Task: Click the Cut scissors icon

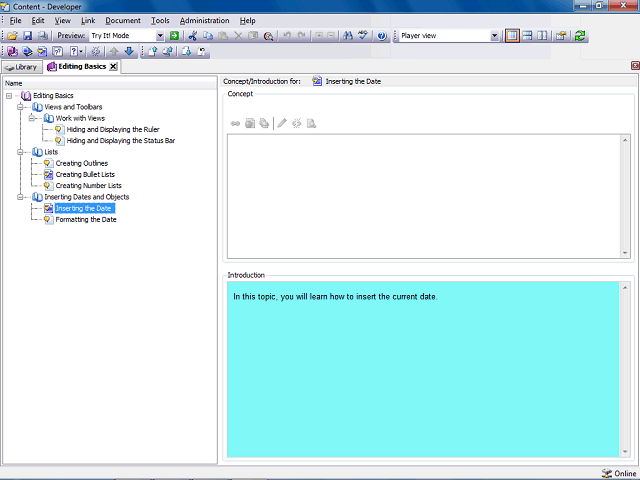Action: tap(193, 36)
